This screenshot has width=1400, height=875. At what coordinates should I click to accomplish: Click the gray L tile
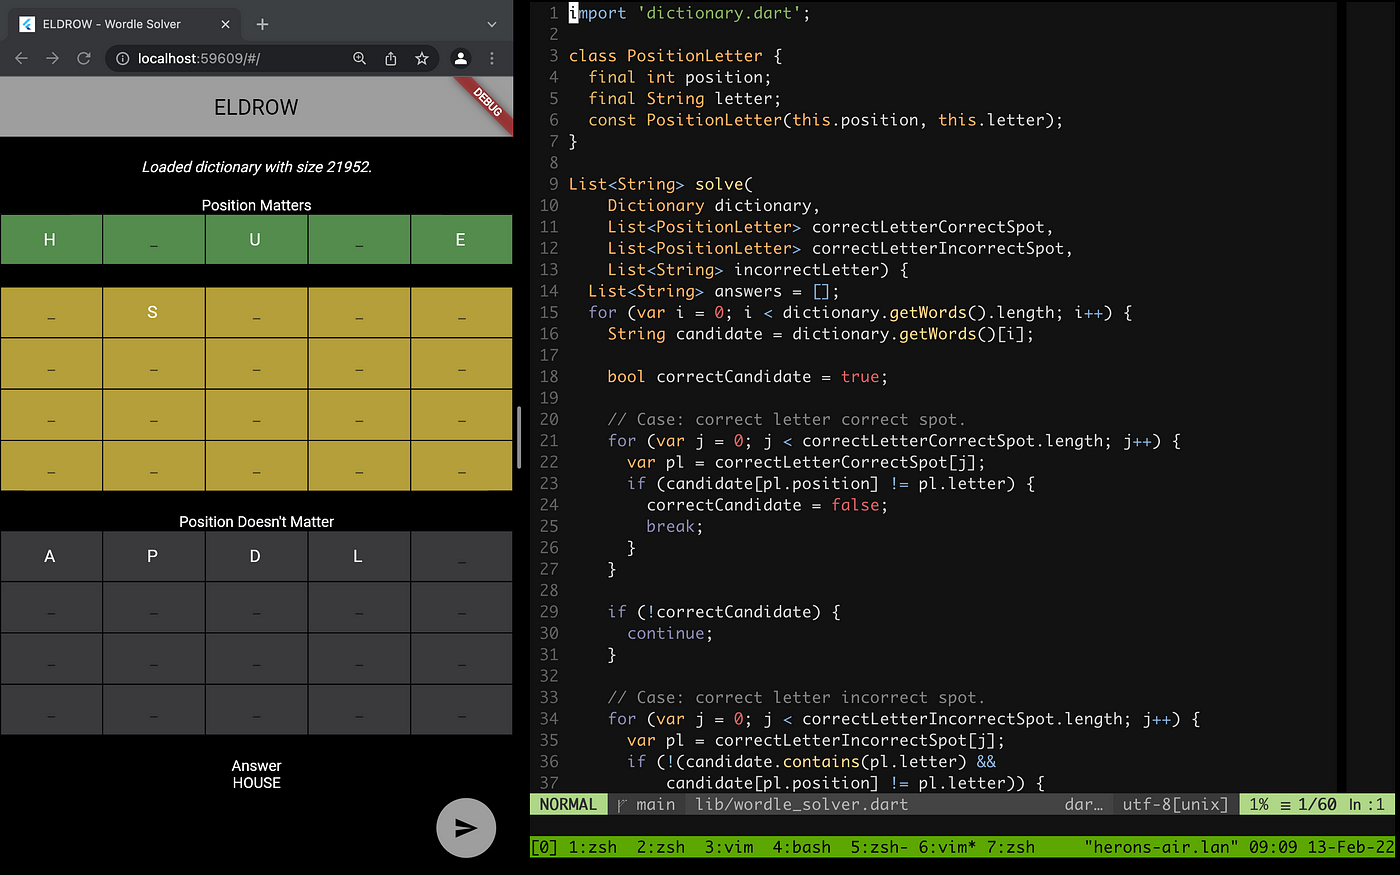pos(358,556)
